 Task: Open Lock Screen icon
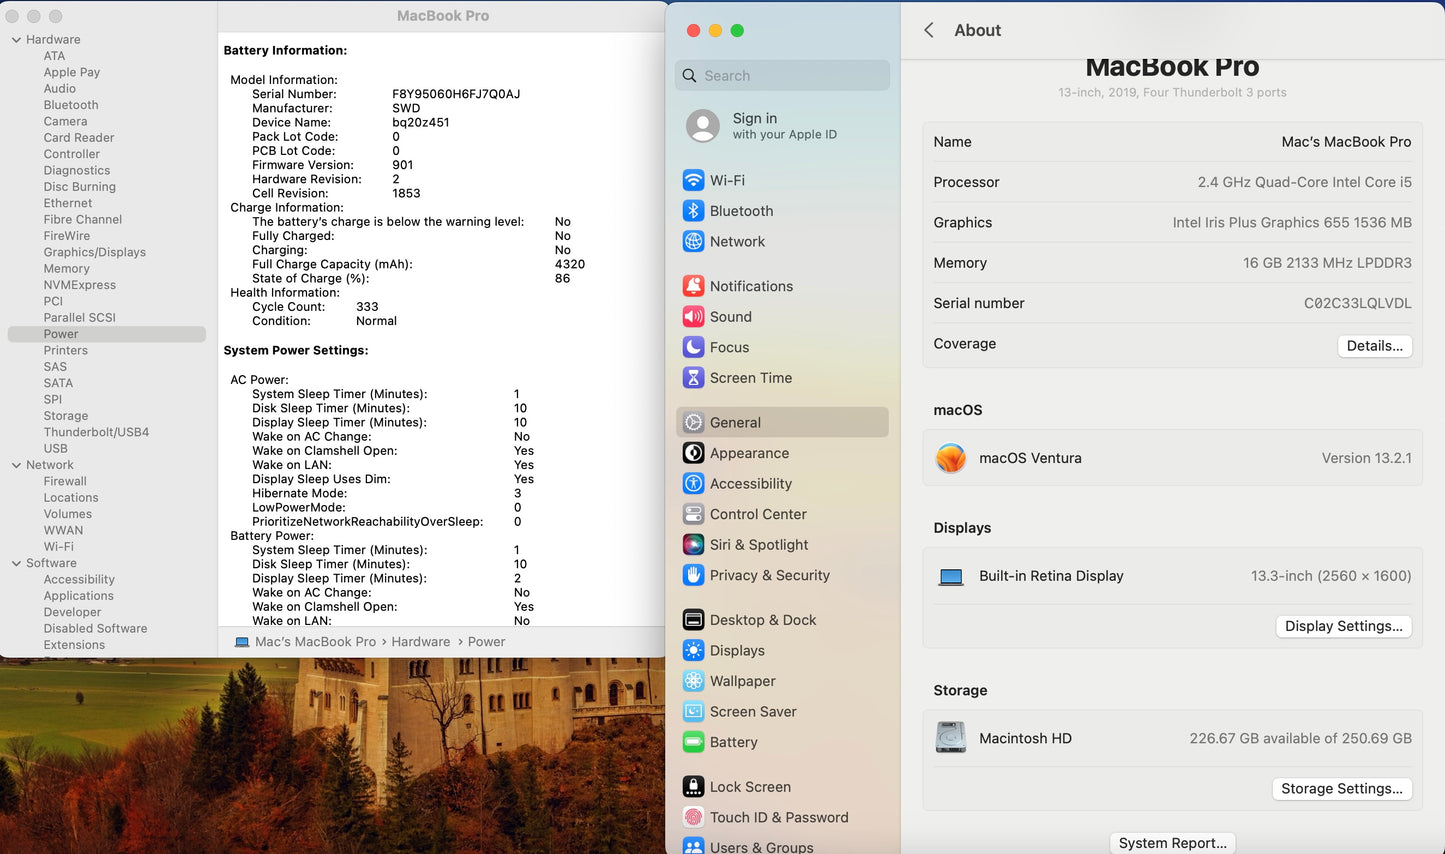coord(693,787)
